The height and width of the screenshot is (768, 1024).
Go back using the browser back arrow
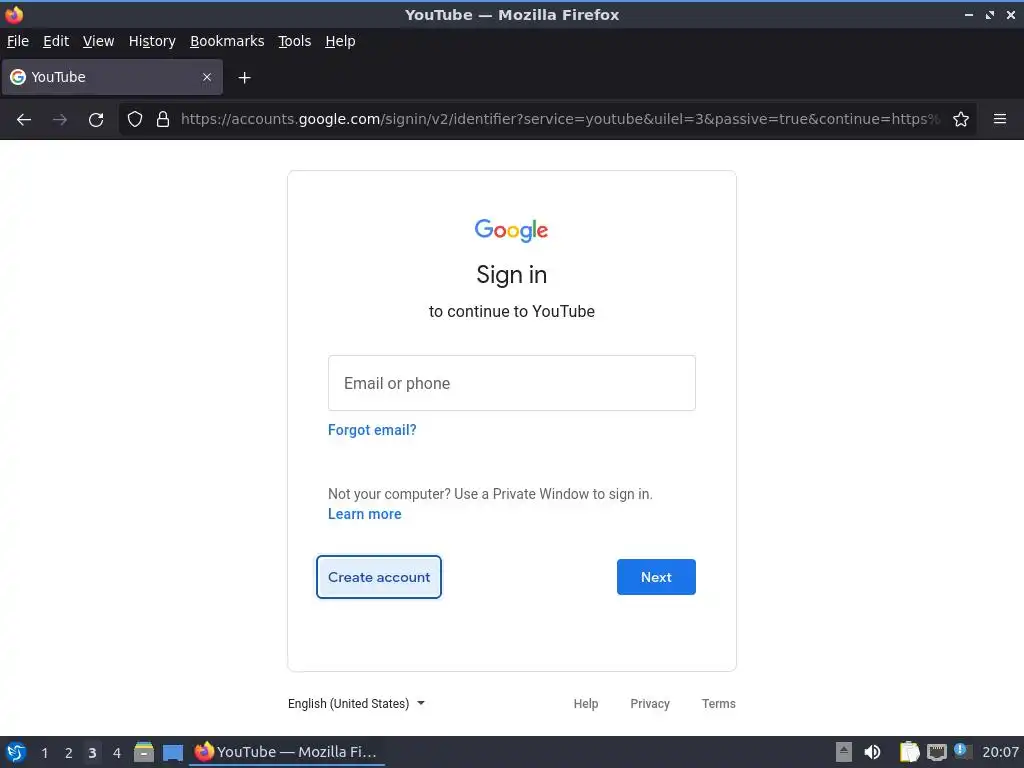click(24, 120)
